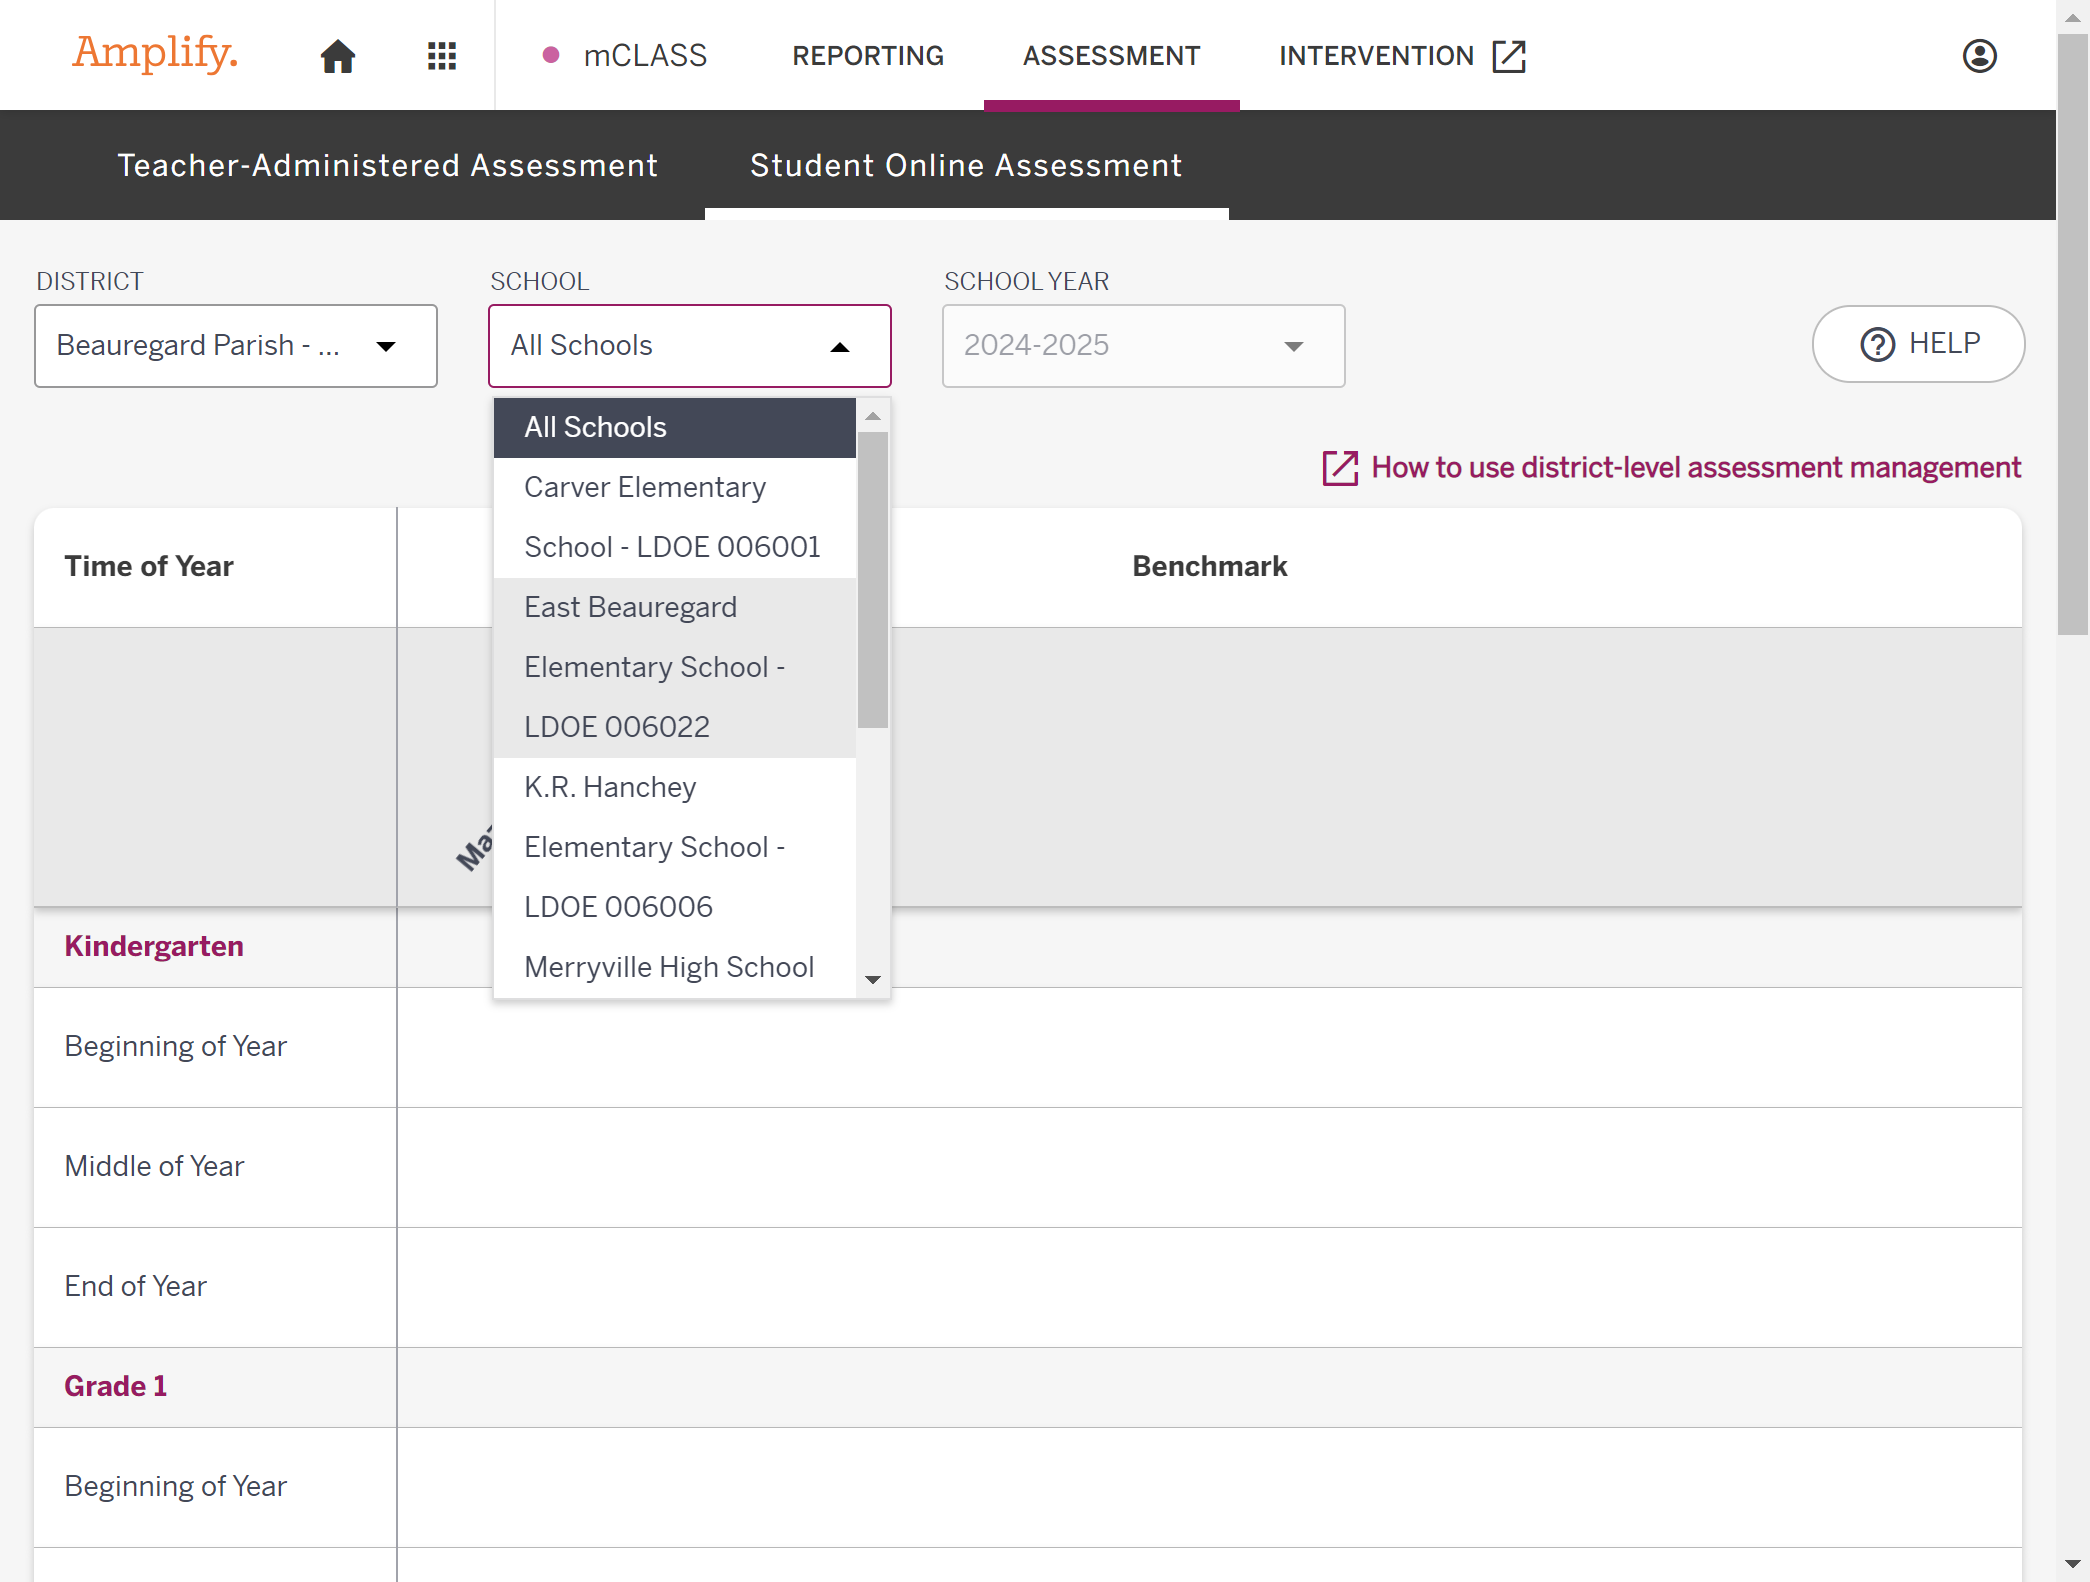The height and width of the screenshot is (1582, 2090).
Task: Select All Schools option
Action: coord(675,428)
